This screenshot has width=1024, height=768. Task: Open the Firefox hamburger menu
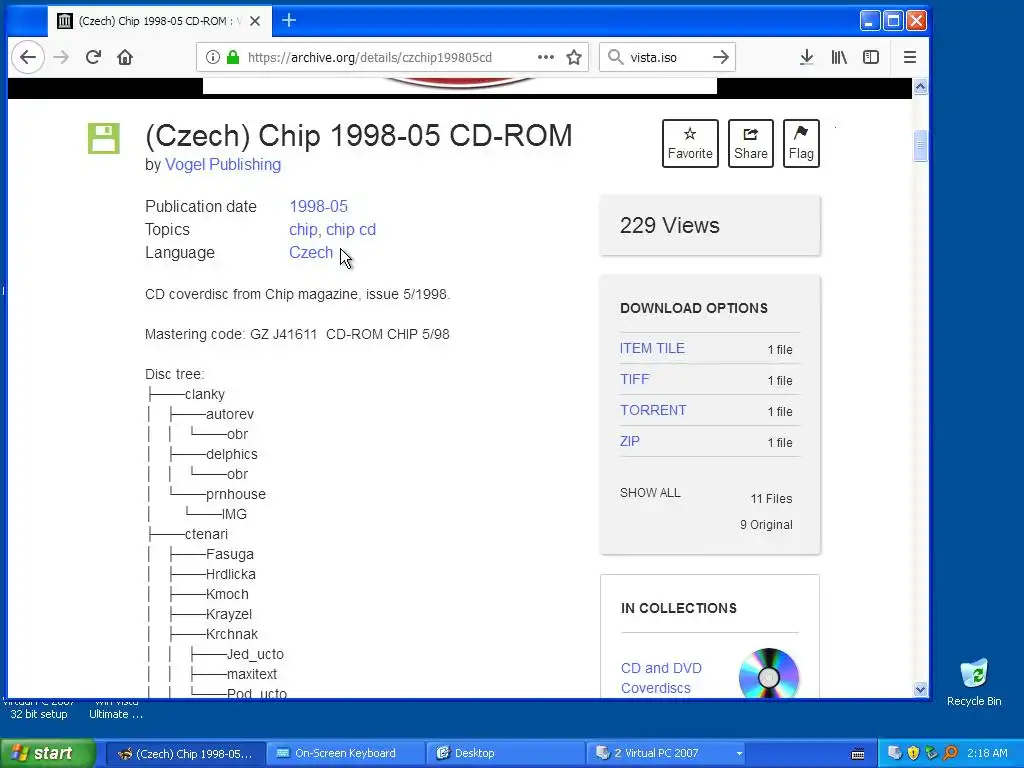pyautogui.click(x=910, y=57)
